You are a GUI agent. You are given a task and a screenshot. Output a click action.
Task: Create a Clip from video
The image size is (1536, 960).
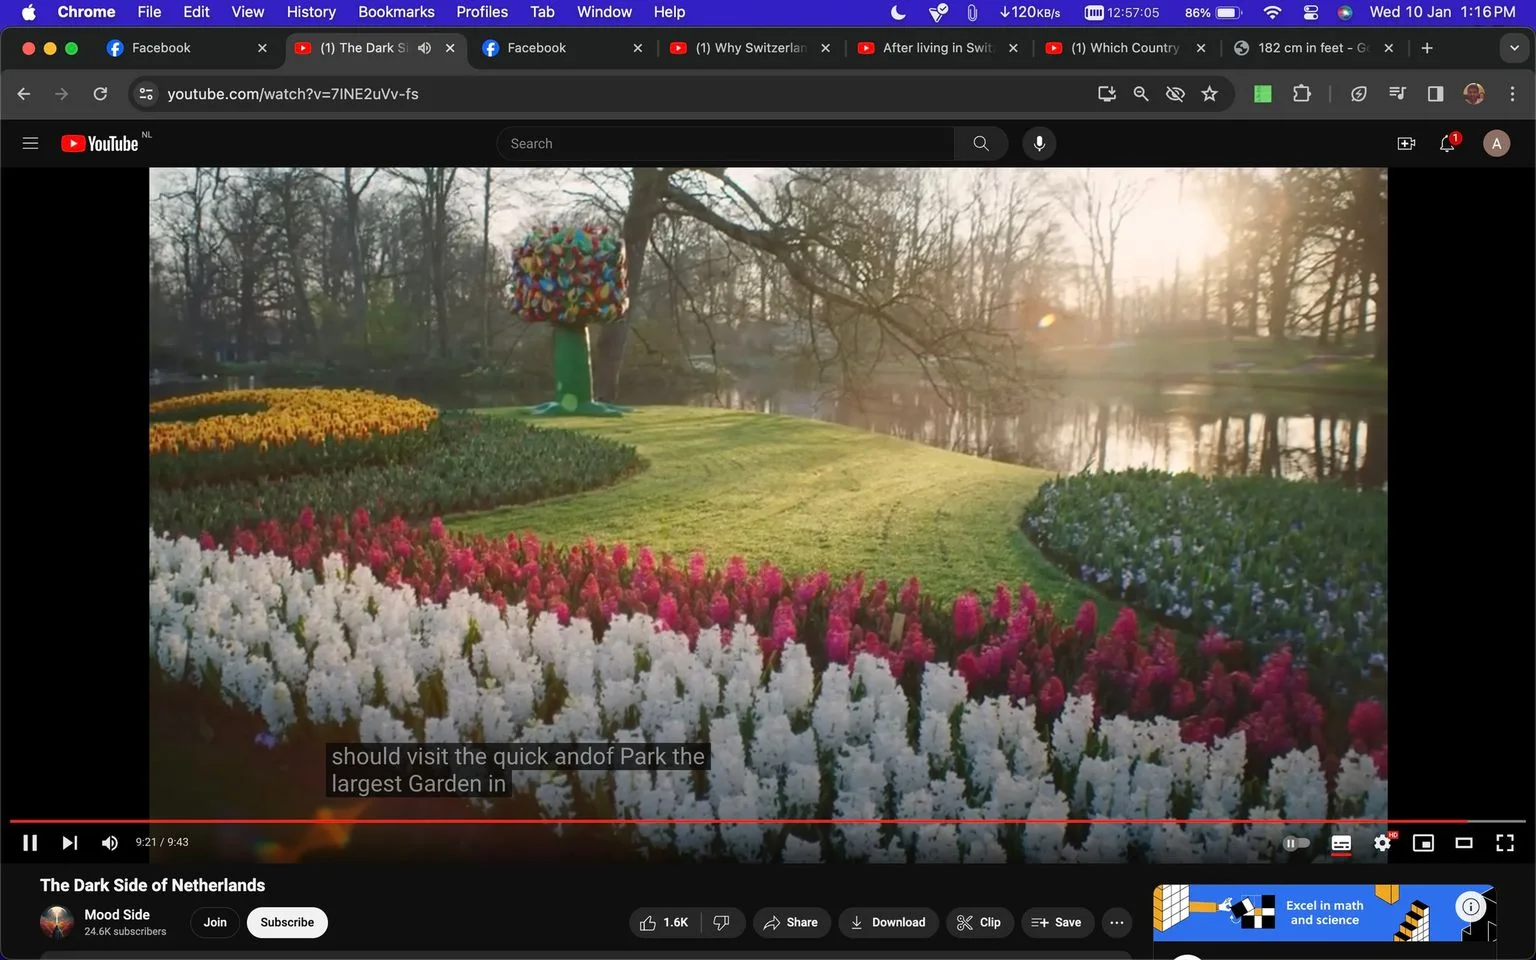coord(979,922)
